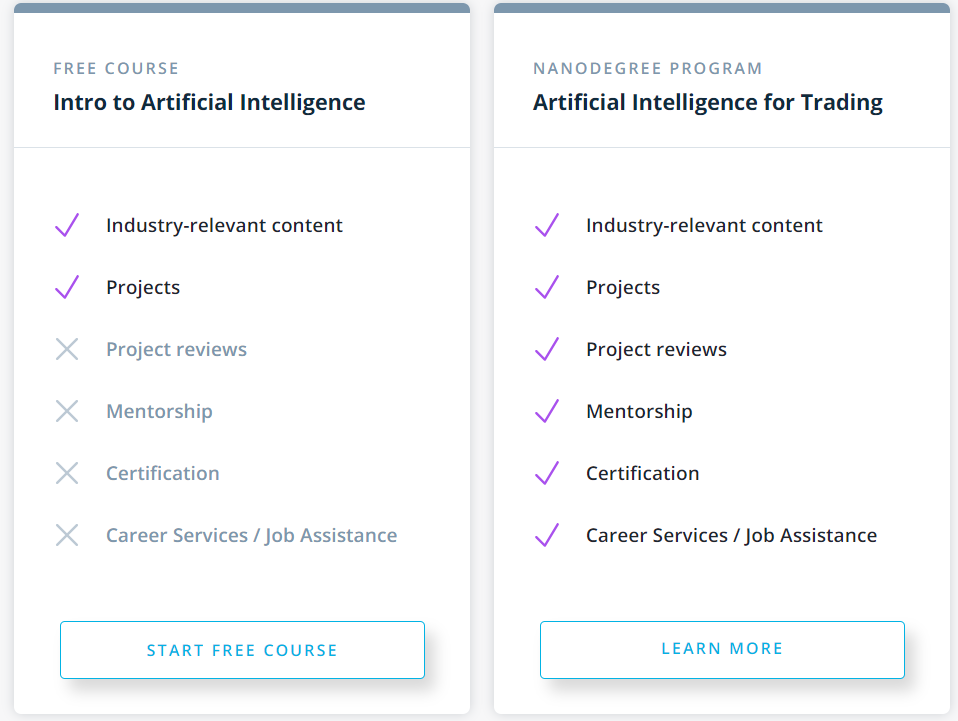Click the checkmark next to Project reviews in the Nanodegree card
This screenshot has width=958, height=721.
pos(547,349)
